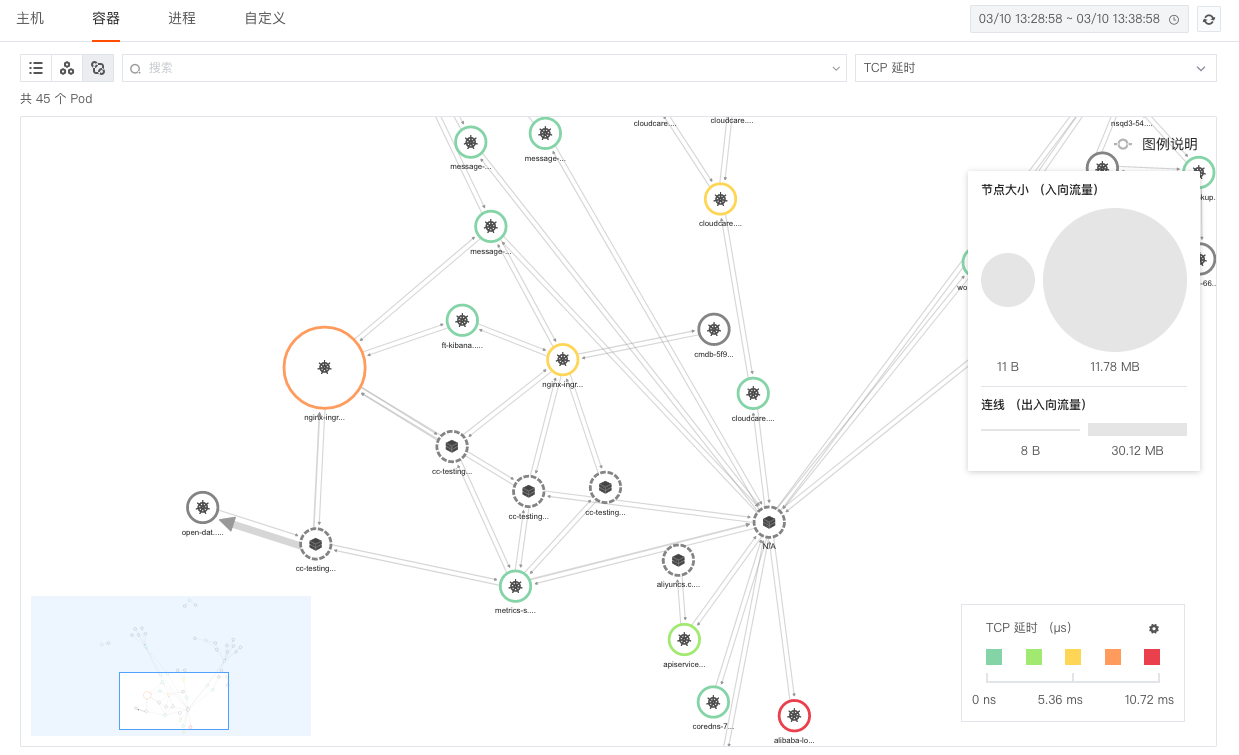
Task: Click the cmdb-5f9 gray pod node
Action: tap(713, 329)
